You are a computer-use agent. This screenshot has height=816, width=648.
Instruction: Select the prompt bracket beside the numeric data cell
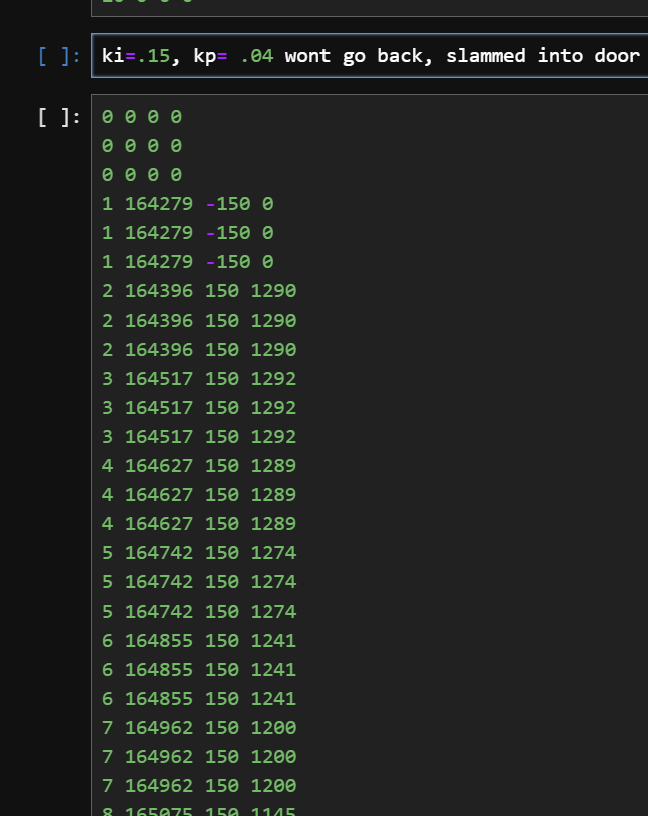pos(58,117)
